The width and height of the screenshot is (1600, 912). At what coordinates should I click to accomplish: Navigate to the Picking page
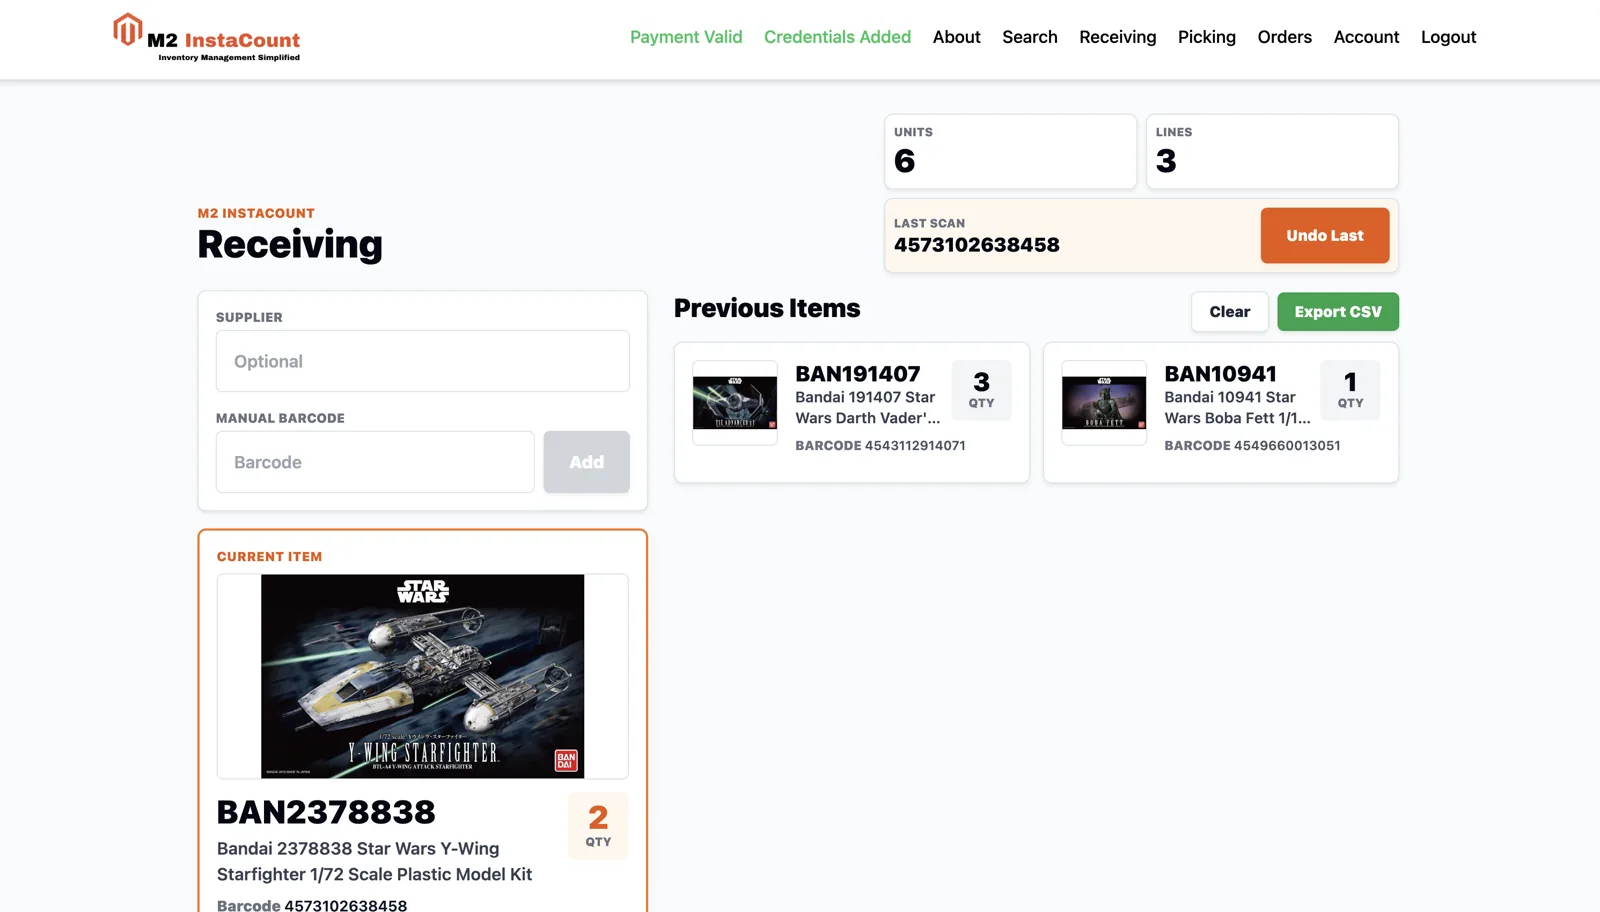click(x=1206, y=37)
